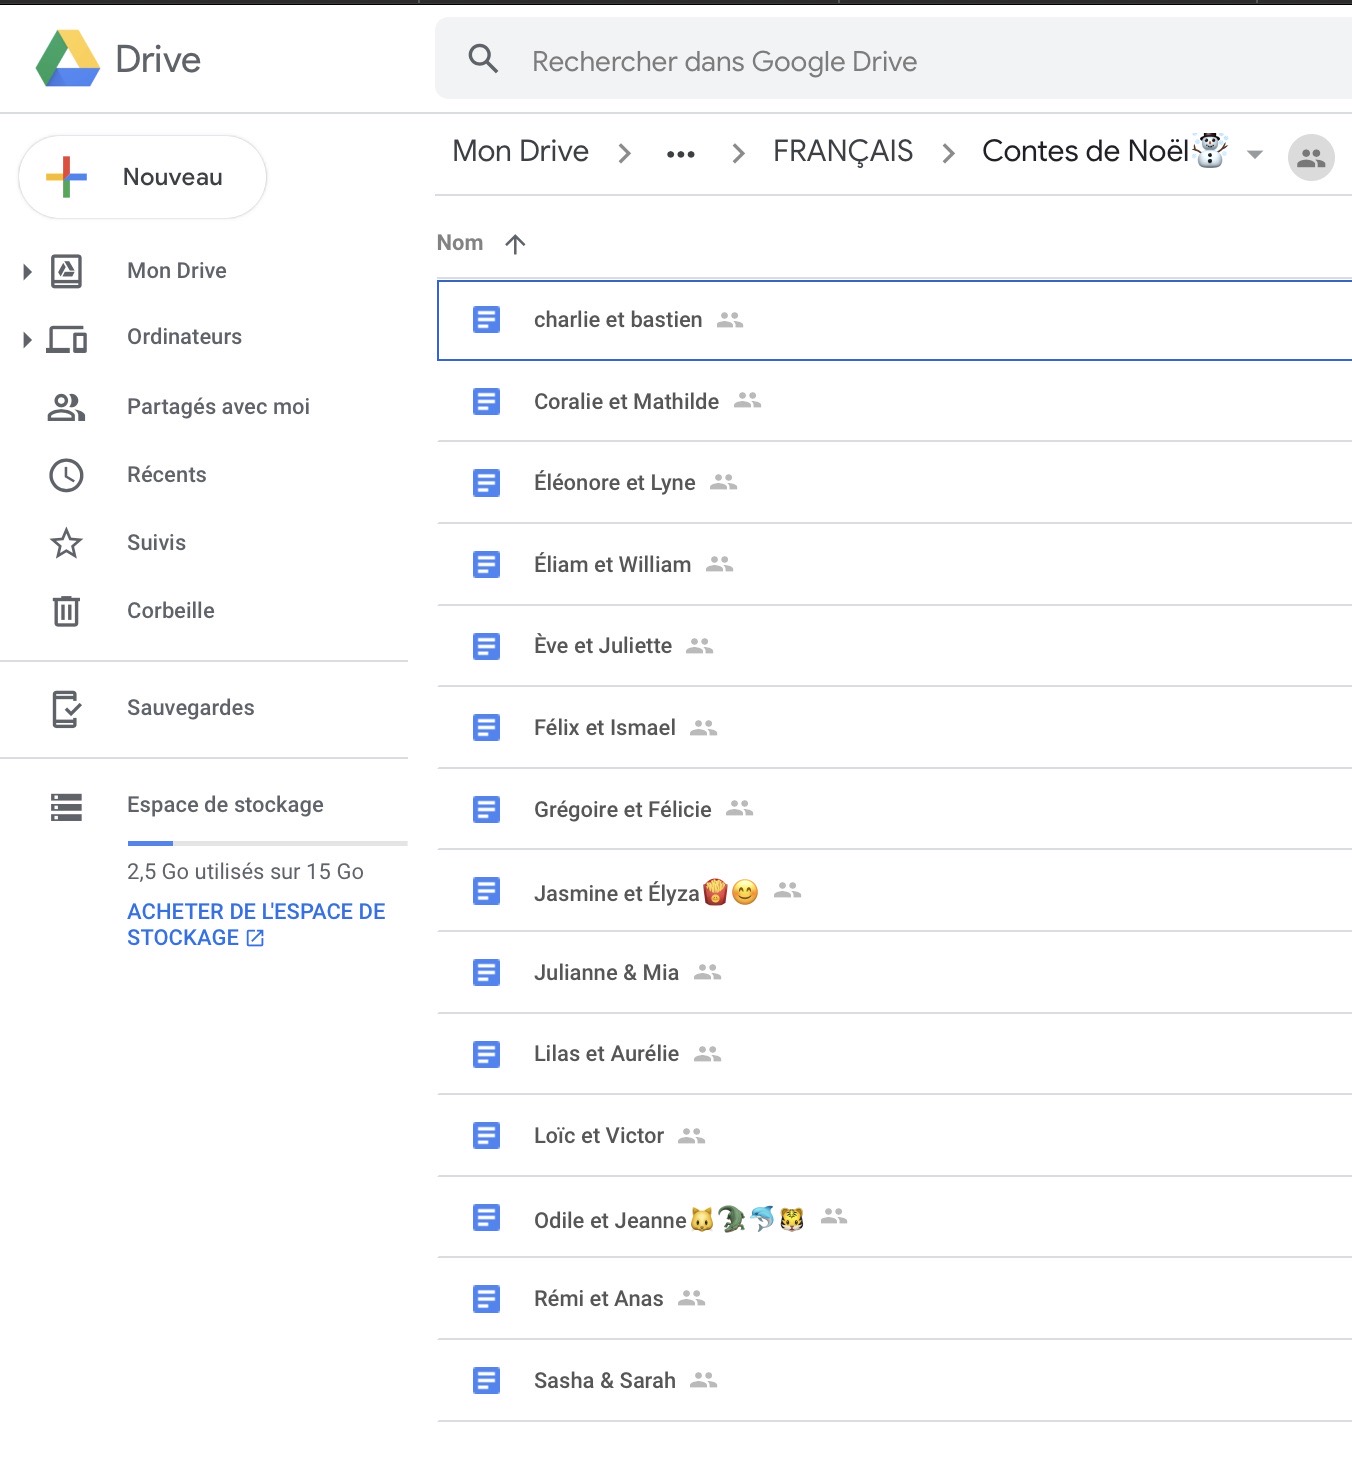Screen dimensions: 1352x1479
Task: Open Ordinateurs in the sidebar
Action: click(x=184, y=337)
